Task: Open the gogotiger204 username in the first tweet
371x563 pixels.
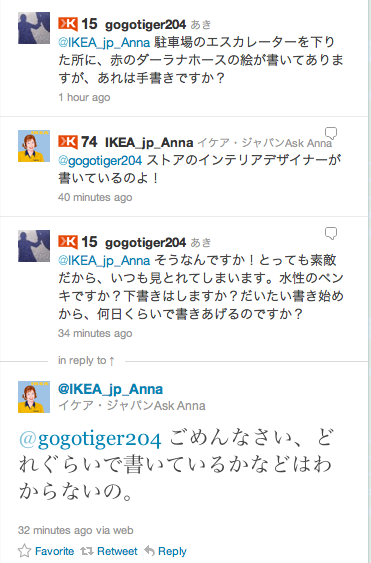Action: (145, 25)
